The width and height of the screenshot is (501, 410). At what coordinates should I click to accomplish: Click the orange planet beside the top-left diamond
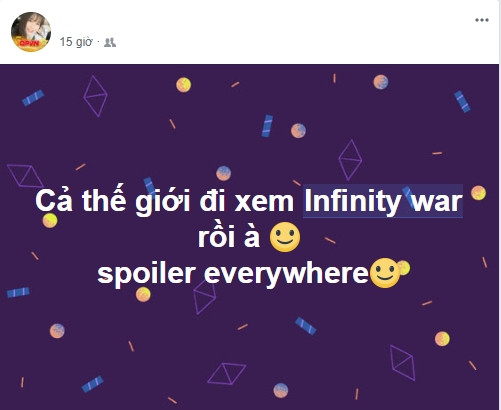click(184, 85)
